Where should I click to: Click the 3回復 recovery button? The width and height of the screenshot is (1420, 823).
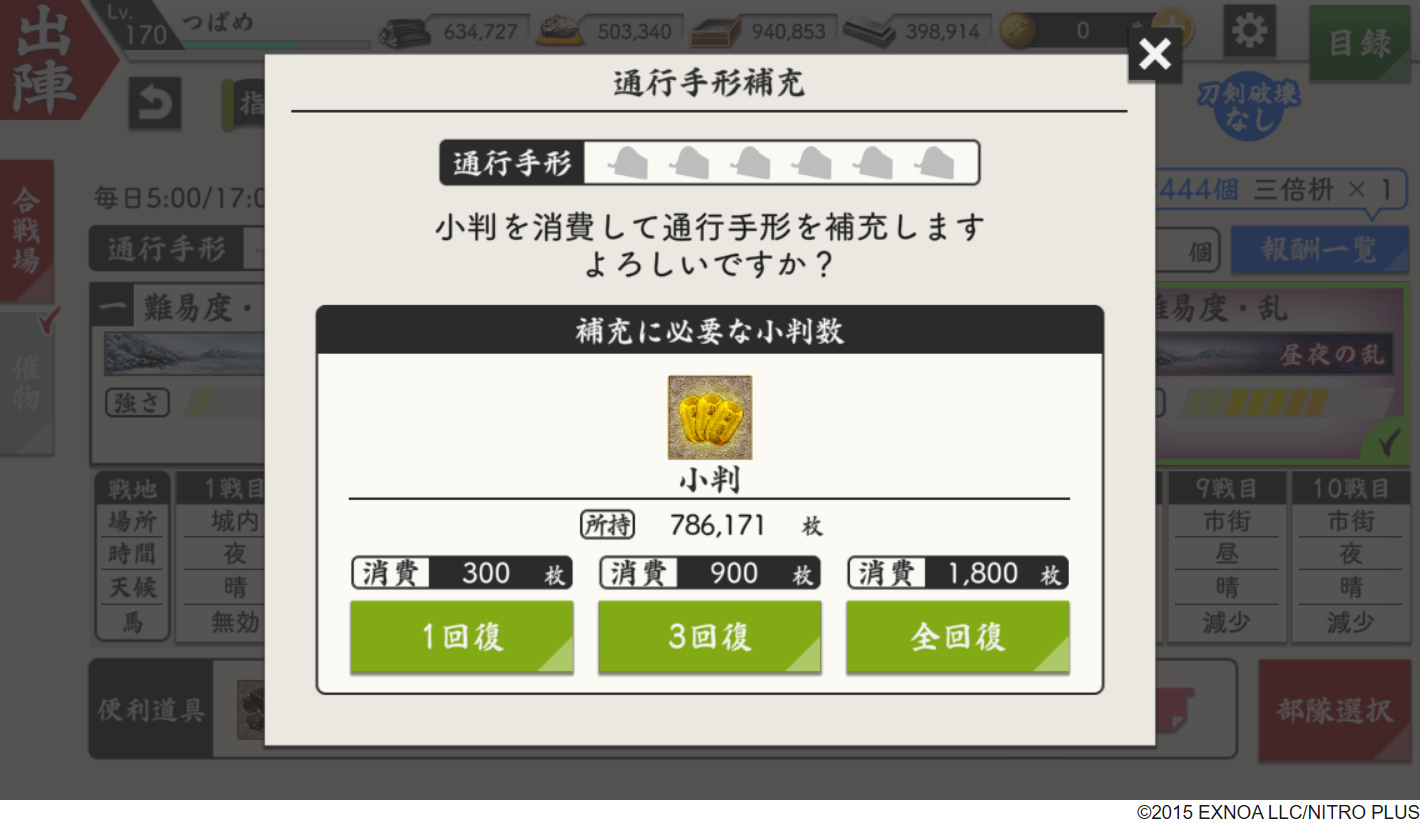click(710, 637)
